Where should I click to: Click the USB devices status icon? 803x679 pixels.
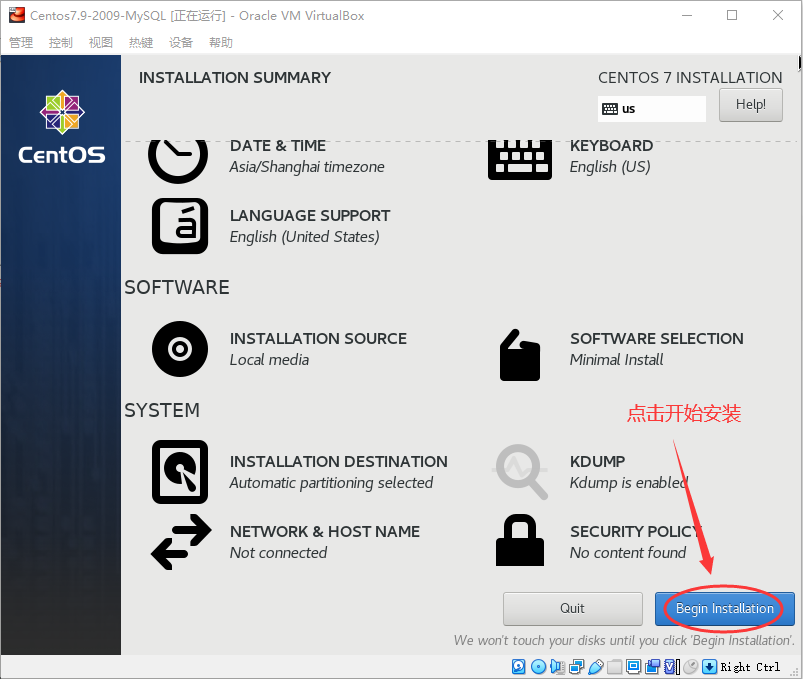(x=596, y=667)
